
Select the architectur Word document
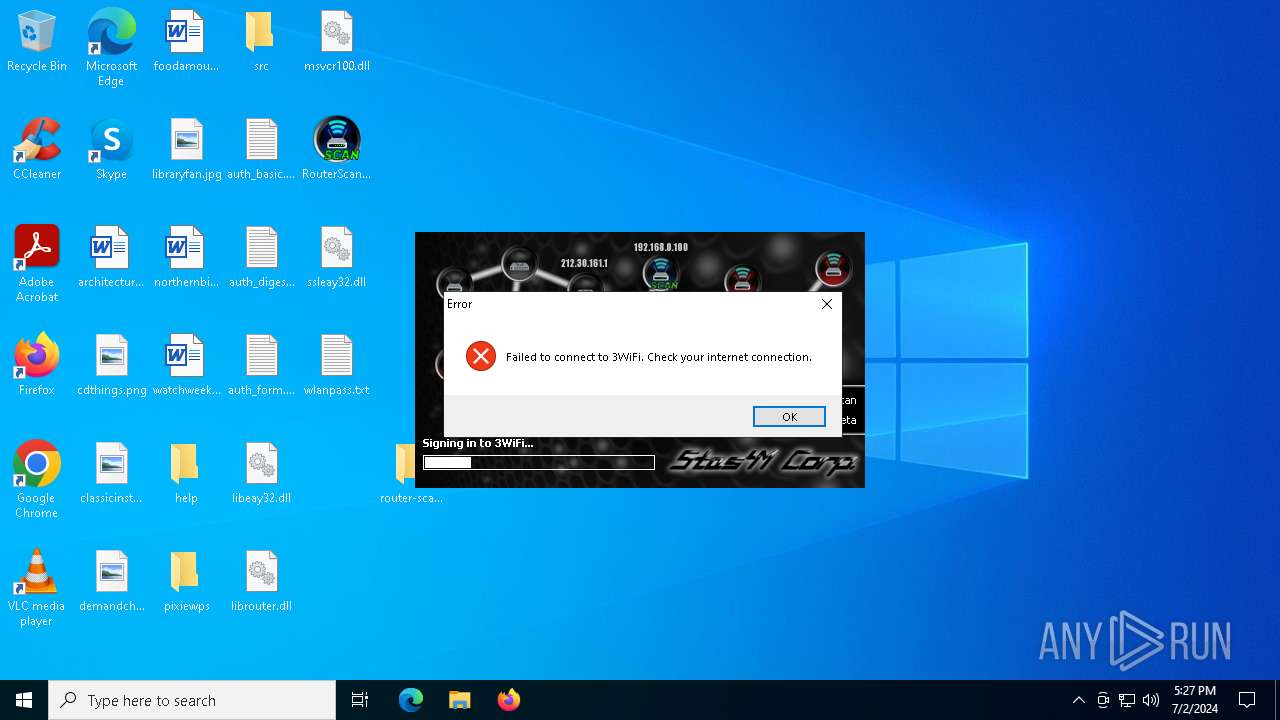coord(111,257)
